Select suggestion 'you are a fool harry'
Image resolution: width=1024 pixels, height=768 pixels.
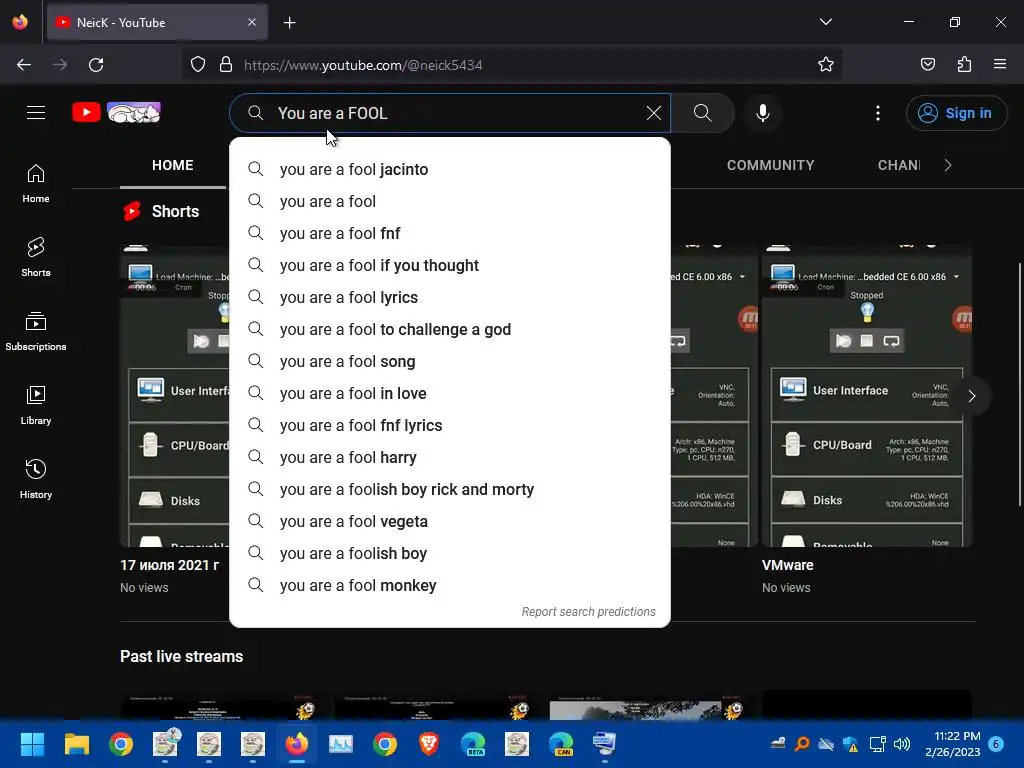click(x=450, y=457)
